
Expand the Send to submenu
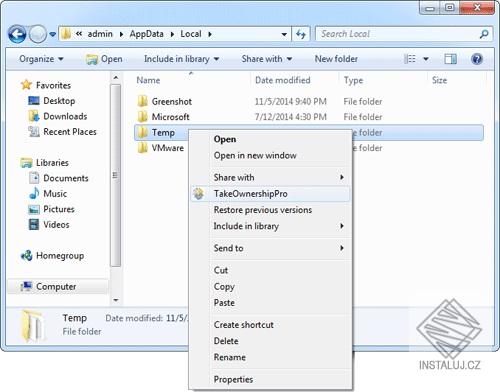(x=271, y=248)
